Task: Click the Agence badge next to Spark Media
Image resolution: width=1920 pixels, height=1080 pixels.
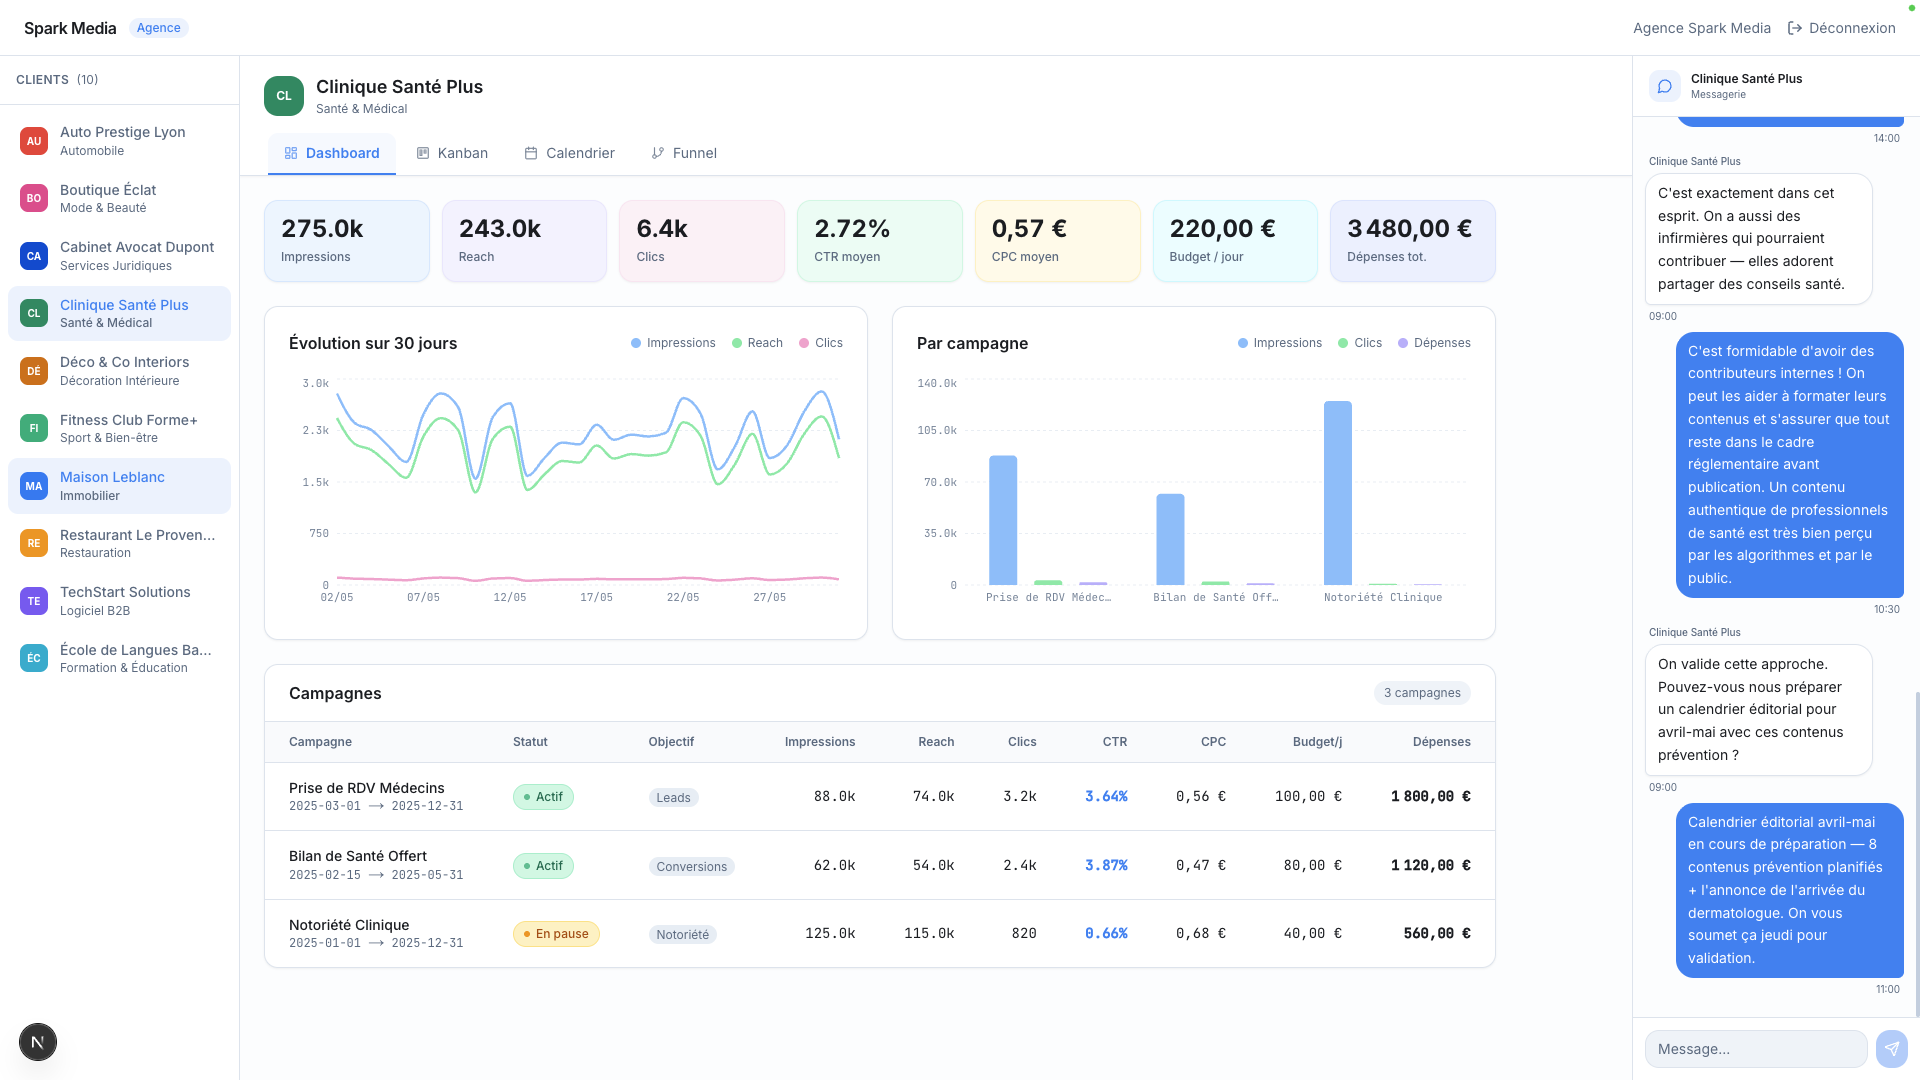Action: [x=158, y=28]
